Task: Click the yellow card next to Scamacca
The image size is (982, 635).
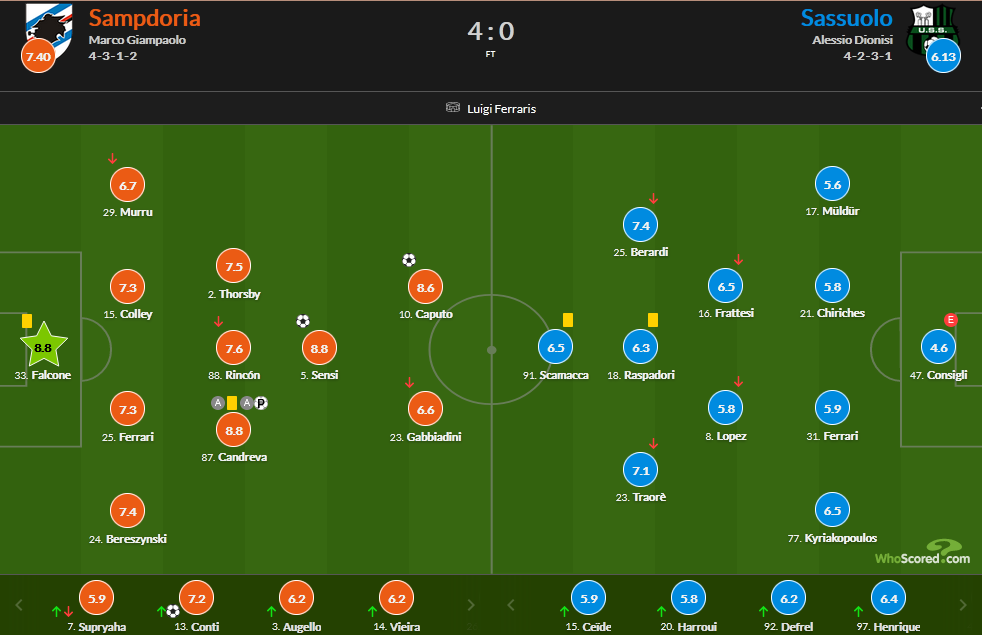Action: click(567, 320)
